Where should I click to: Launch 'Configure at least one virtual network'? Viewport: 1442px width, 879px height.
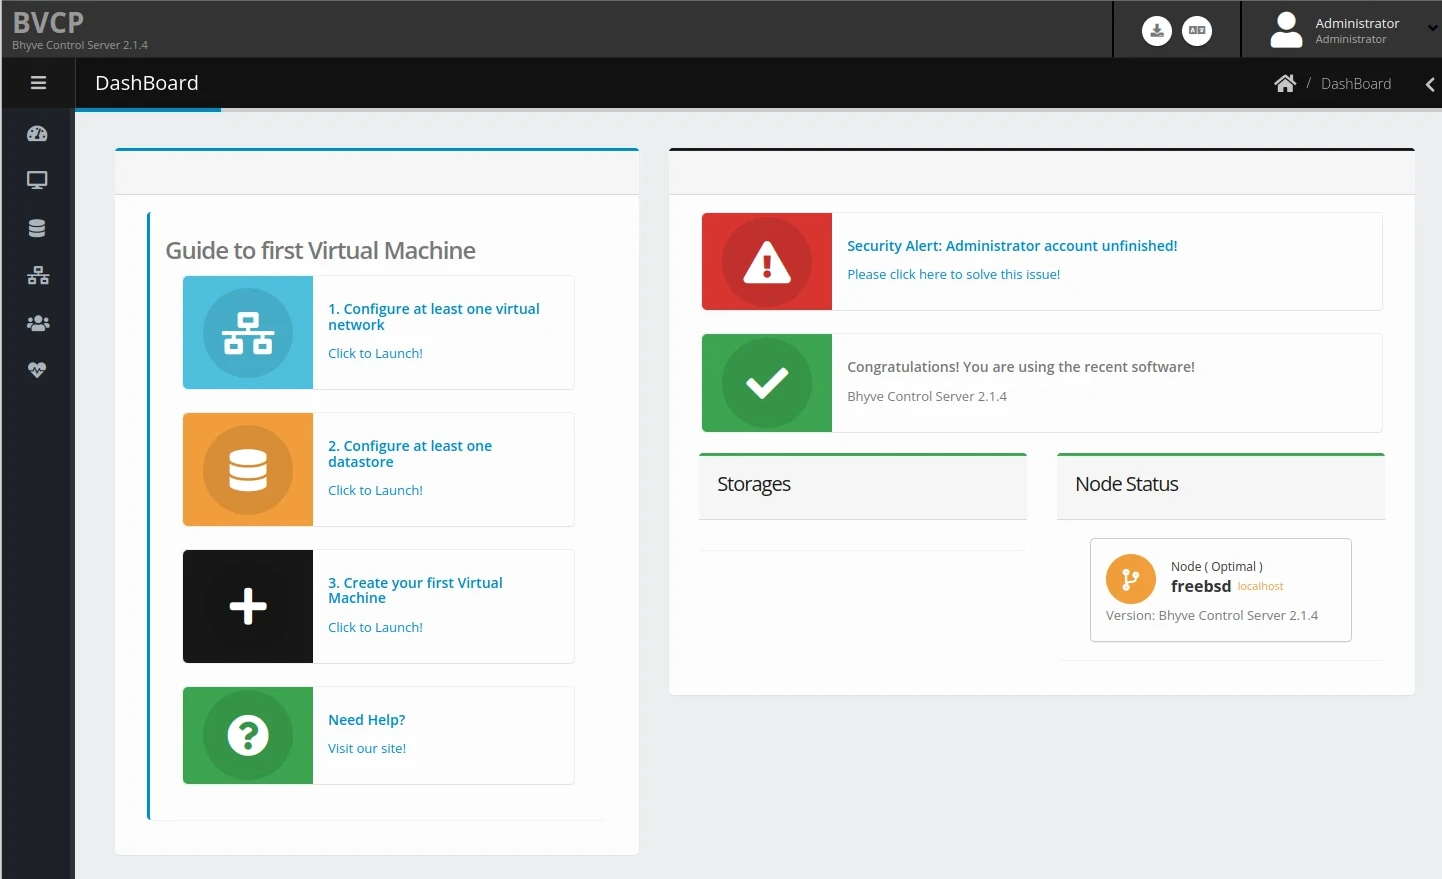coord(375,353)
